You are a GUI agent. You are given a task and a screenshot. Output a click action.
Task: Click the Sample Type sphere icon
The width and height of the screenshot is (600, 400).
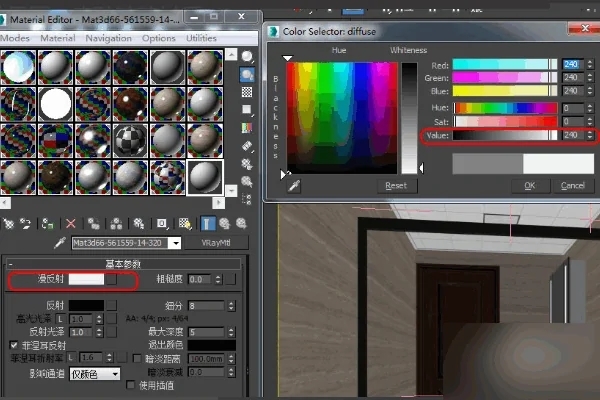coord(247,57)
